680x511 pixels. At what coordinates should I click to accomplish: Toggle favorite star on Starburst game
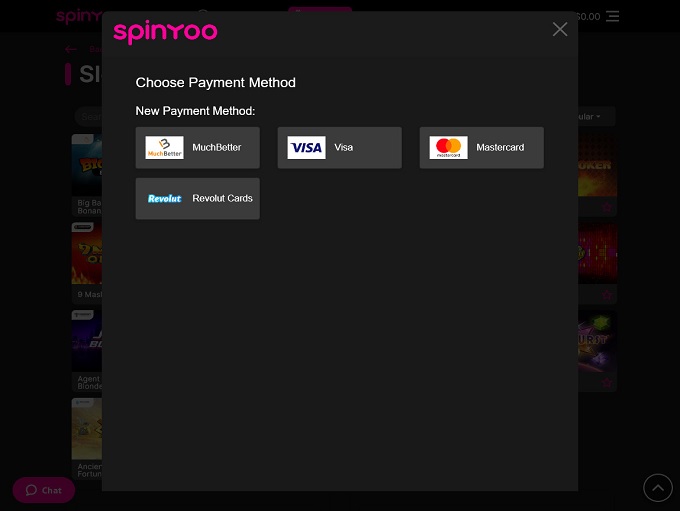(x=607, y=382)
